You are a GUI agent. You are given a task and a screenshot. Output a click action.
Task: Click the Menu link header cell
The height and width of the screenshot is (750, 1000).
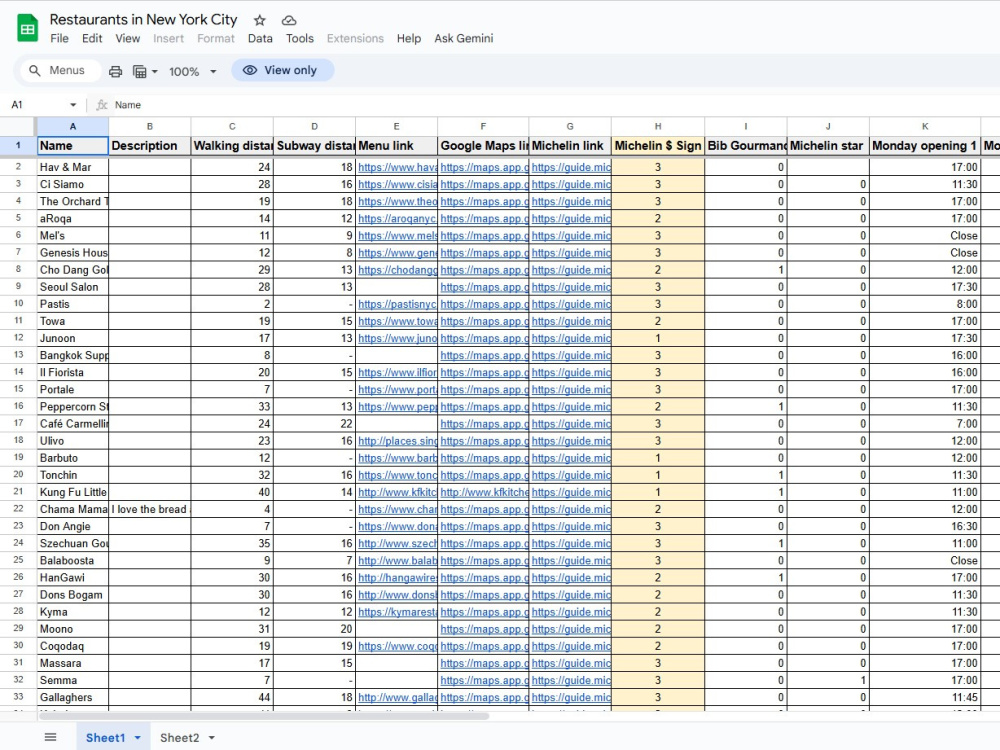[397, 146]
